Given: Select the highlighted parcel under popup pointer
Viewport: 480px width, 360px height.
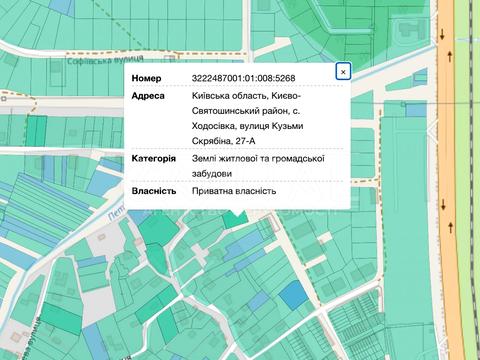Looking at the screenshot, I should [234, 221].
